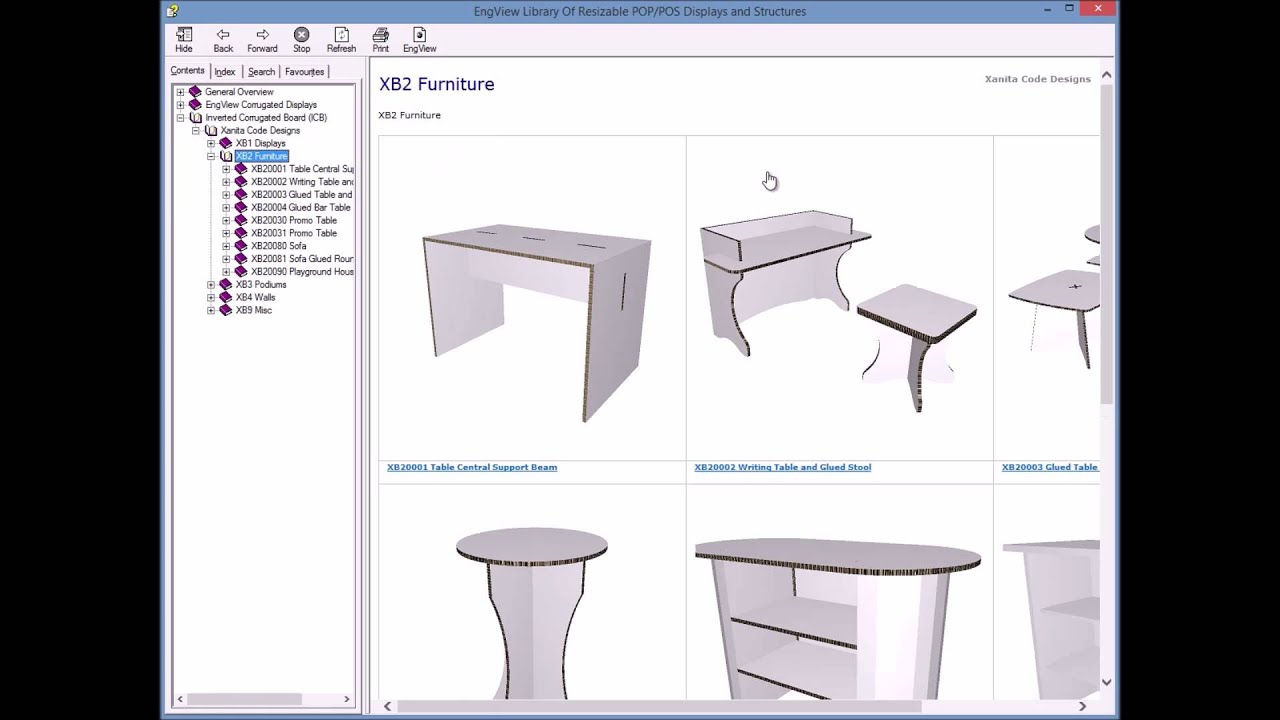Expand the XB20030 Promo Table node

point(226,221)
